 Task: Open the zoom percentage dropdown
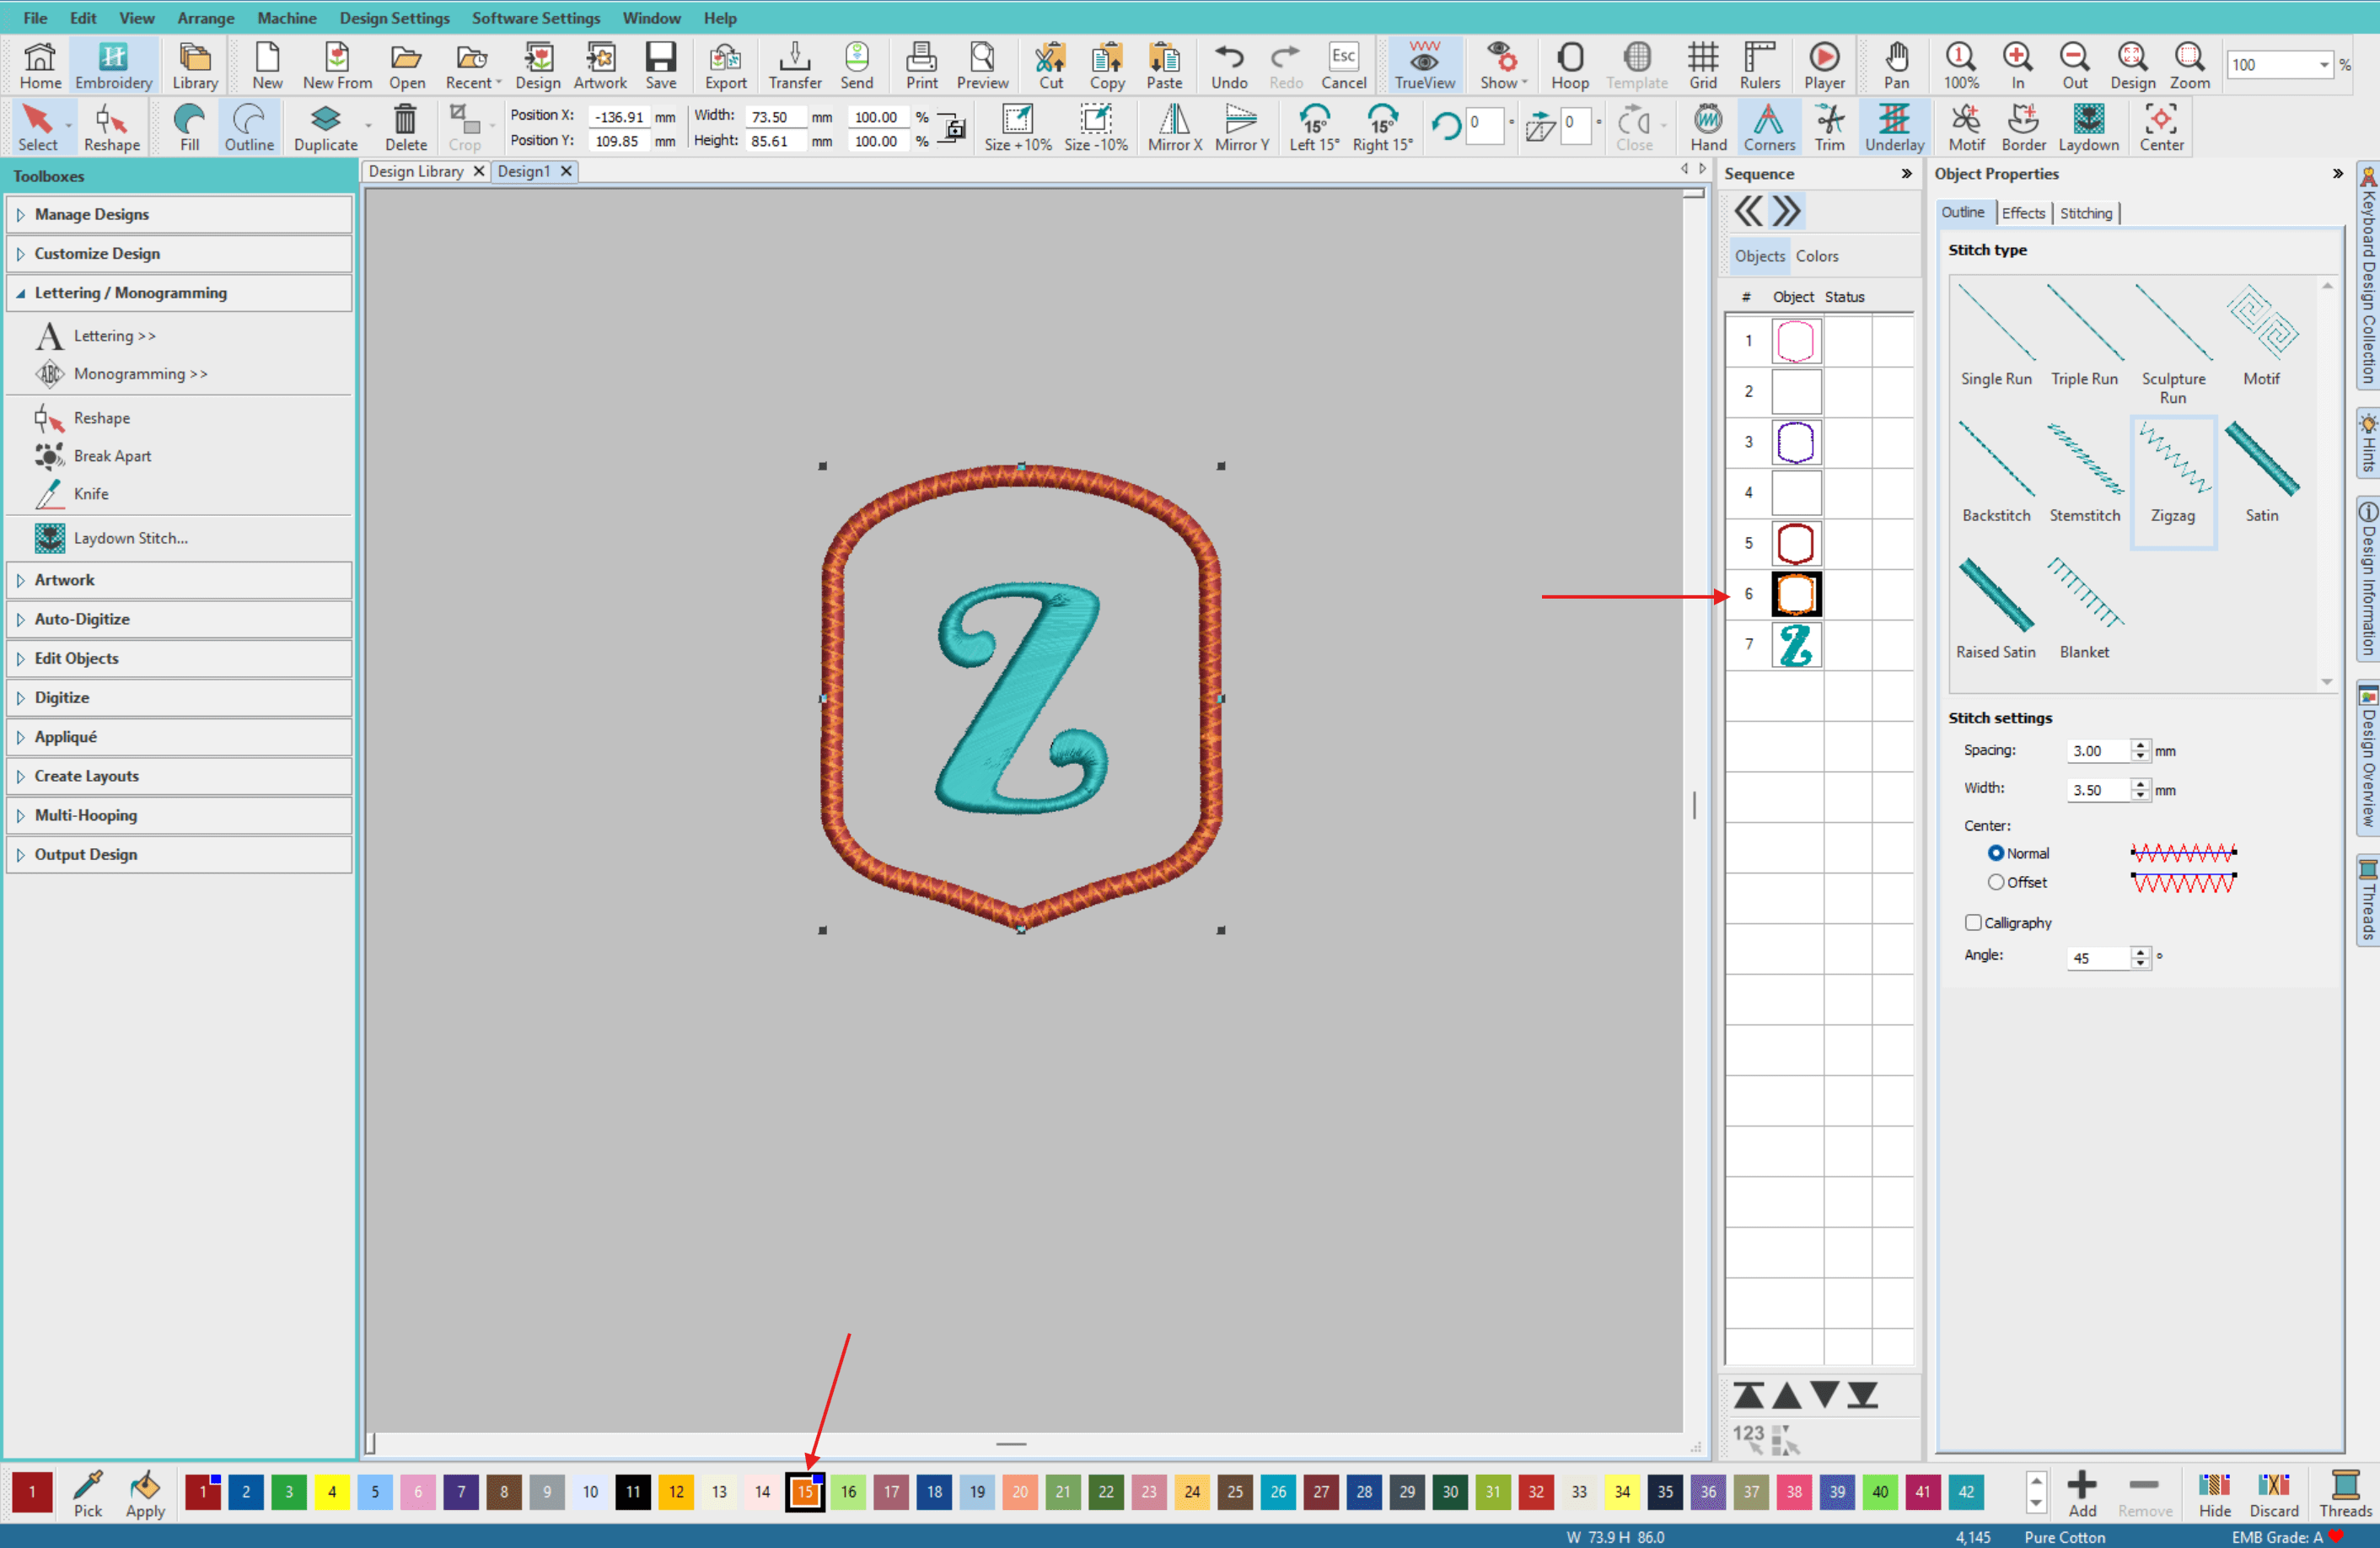(x=2323, y=65)
